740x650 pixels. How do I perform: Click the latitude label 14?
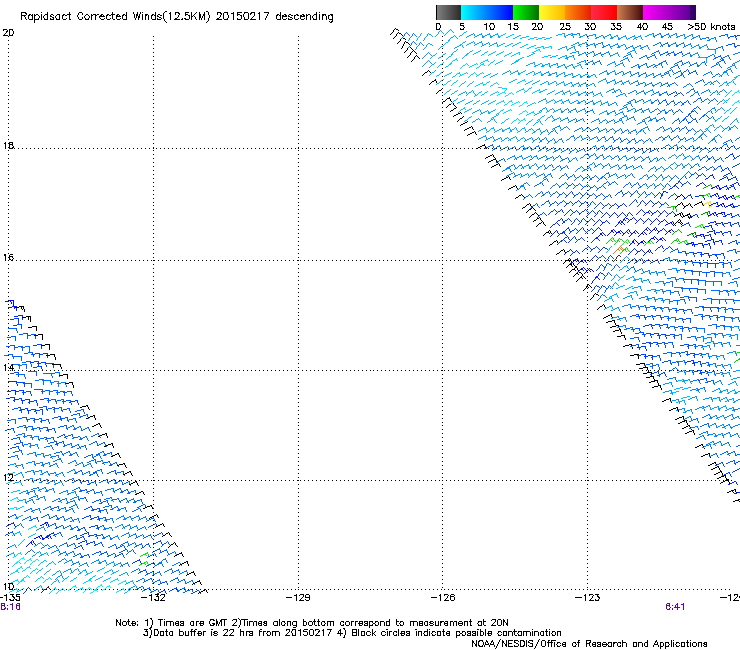(8, 367)
